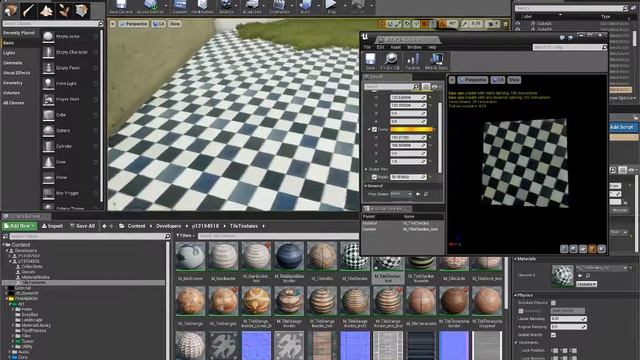Click the Add New button
This screenshot has height=360, width=640.
[x=19, y=226]
